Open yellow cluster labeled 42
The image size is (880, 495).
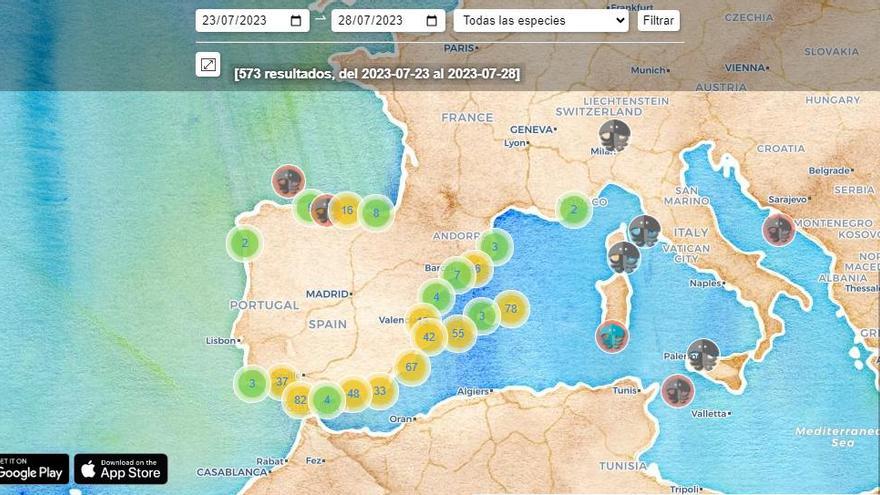tap(429, 337)
